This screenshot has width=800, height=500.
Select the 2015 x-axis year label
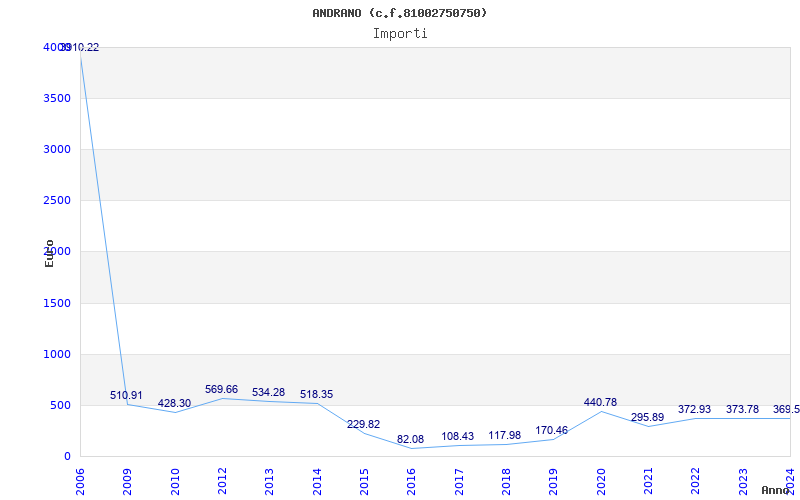(x=364, y=482)
